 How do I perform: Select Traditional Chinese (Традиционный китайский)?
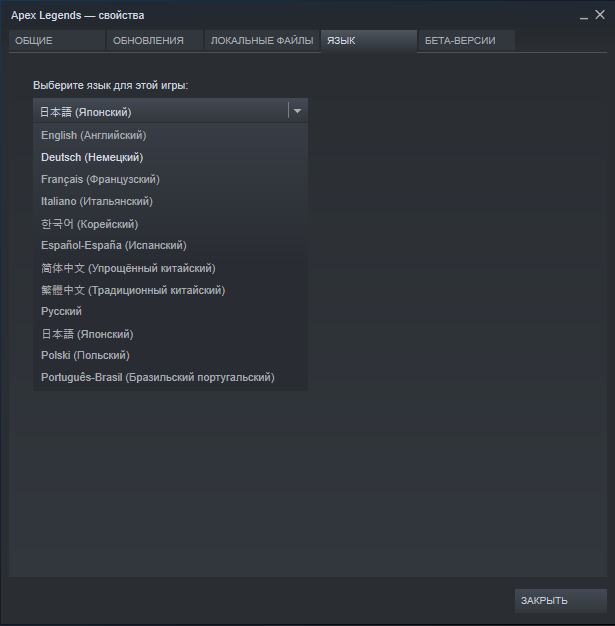pyautogui.click(x=170, y=289)
